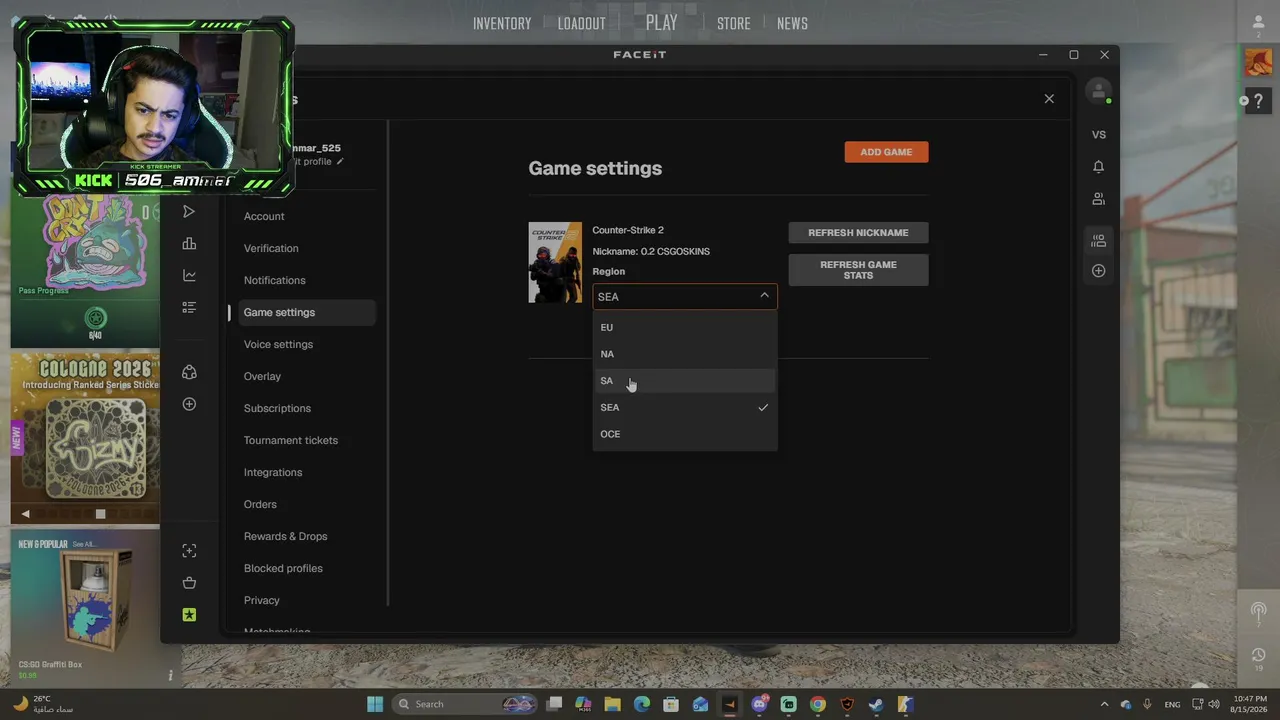The image size is (1280, 720).
Task: Open Integrations settings
Action: 273,472
